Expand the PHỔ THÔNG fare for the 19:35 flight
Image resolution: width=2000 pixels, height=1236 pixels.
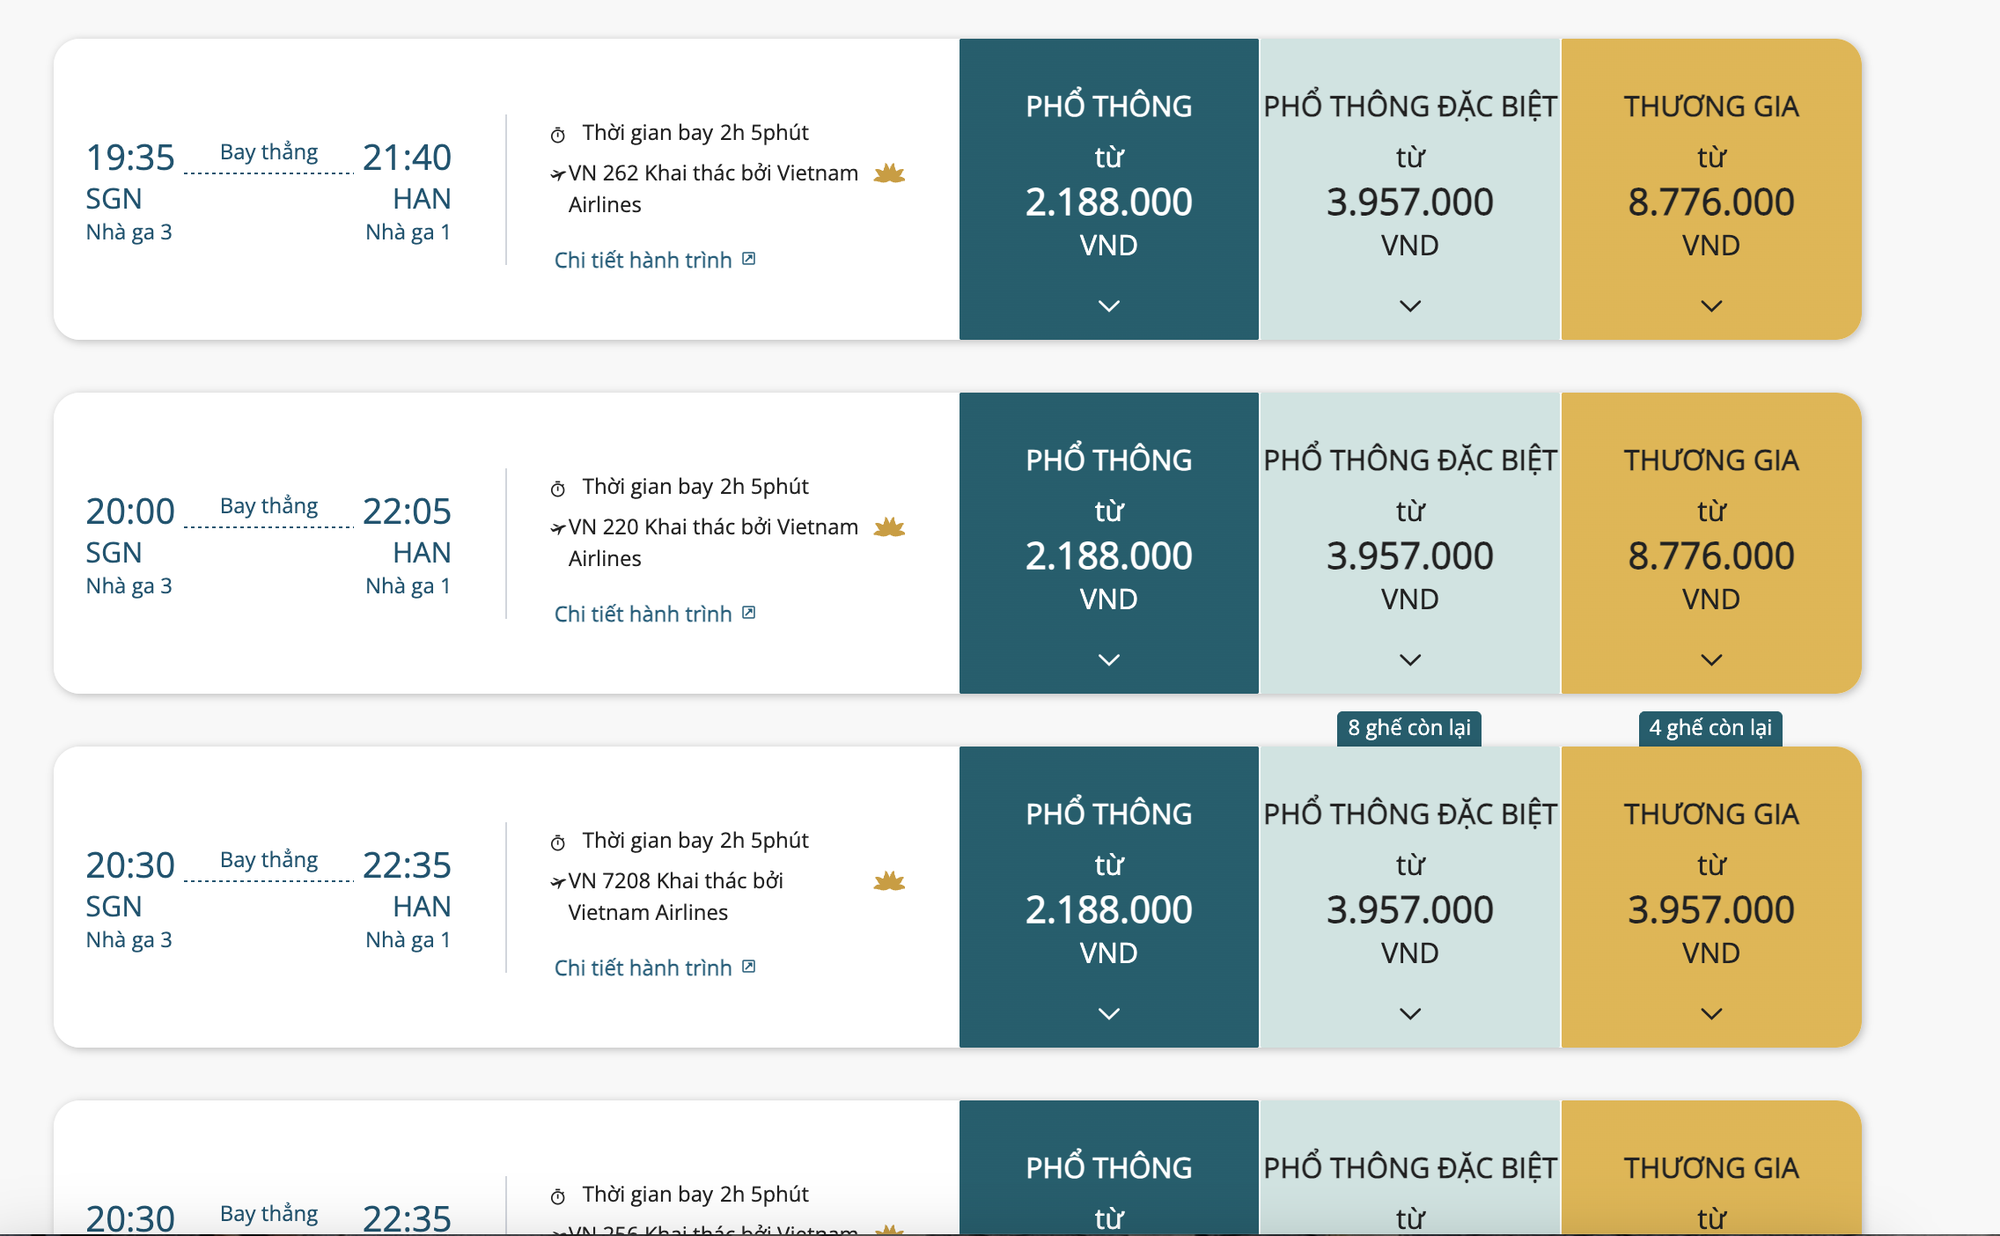(1108, 305)
